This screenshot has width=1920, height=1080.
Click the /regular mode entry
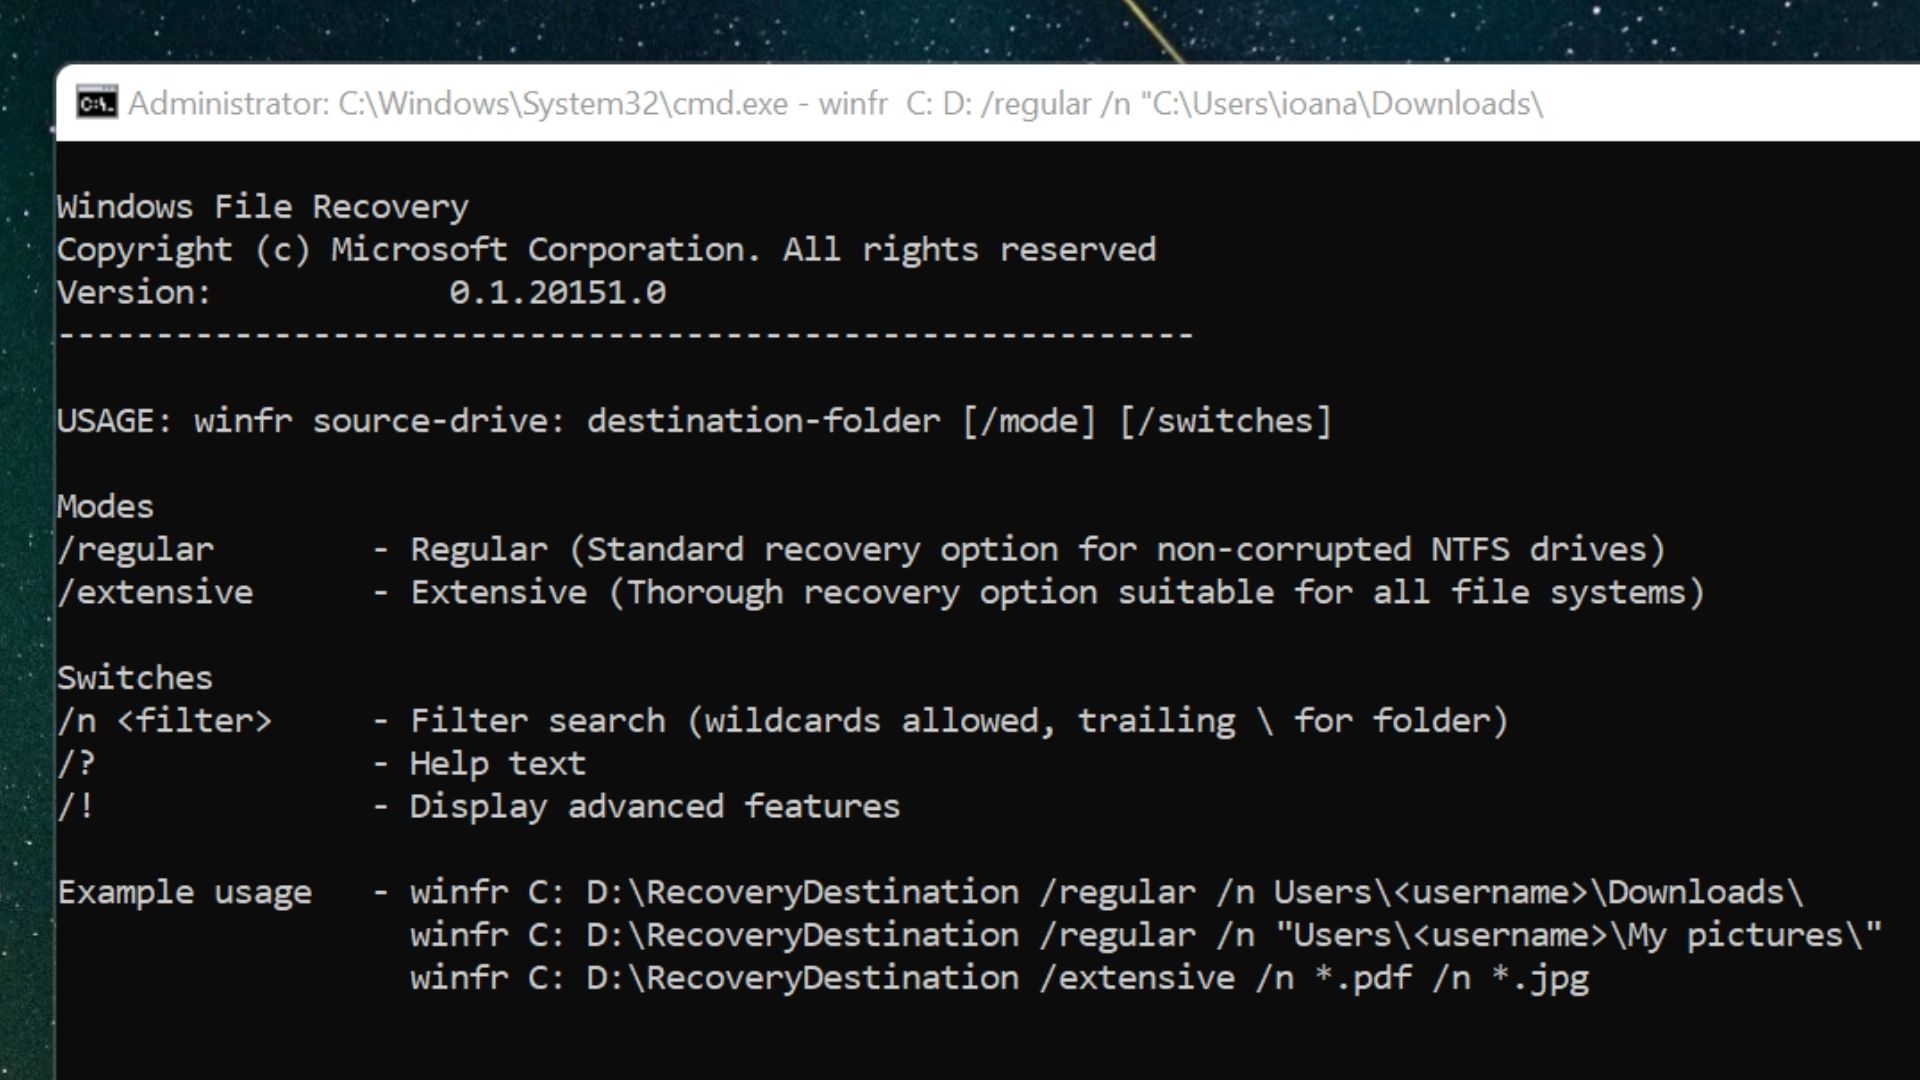[x=135, y=550]
